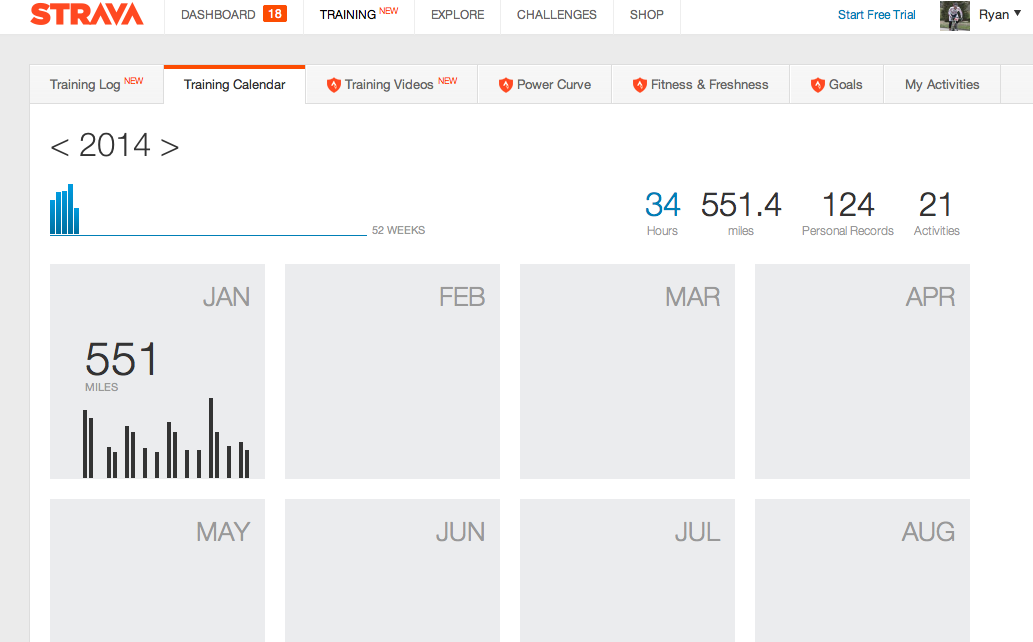Open the Training menu in top navigation
This screenshot has height=642, width=1033.
(347, 15)
